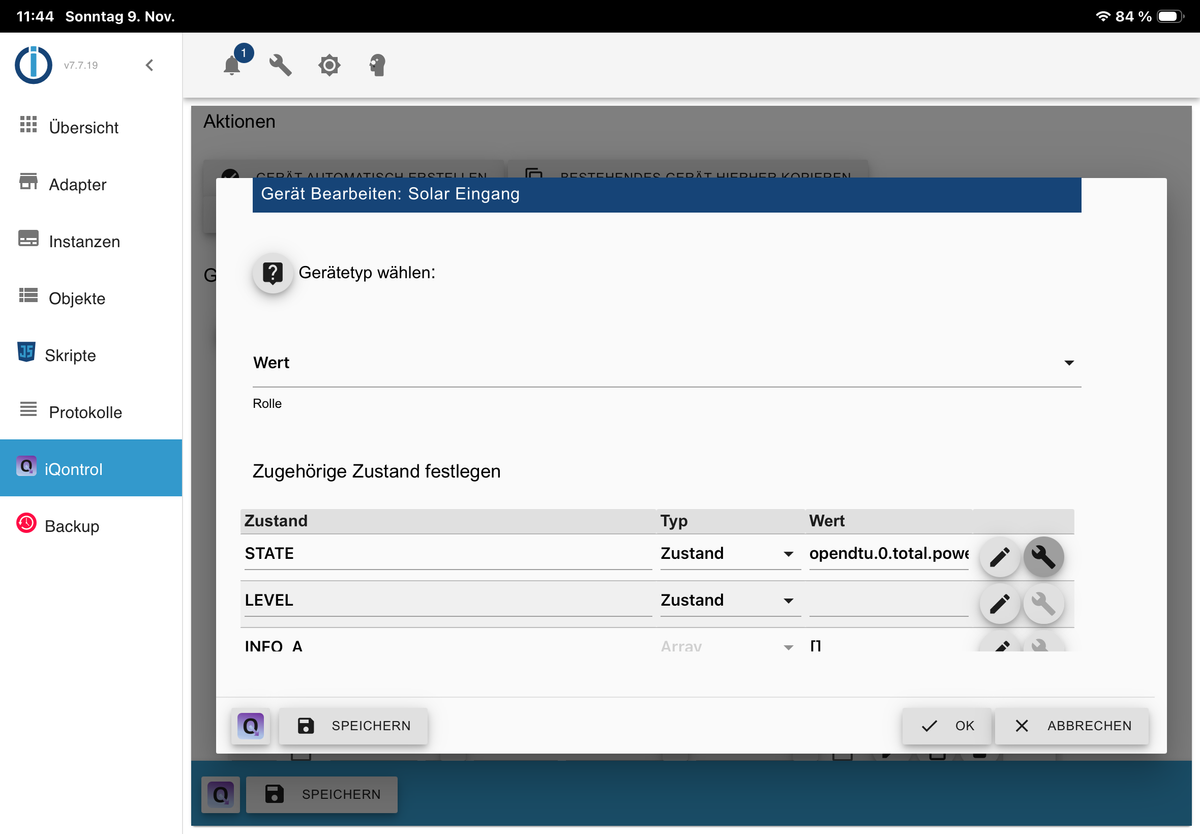Viewport: 1200px width, 834px height.
Task: Click the Typ column header
Action: click(674, 521)
